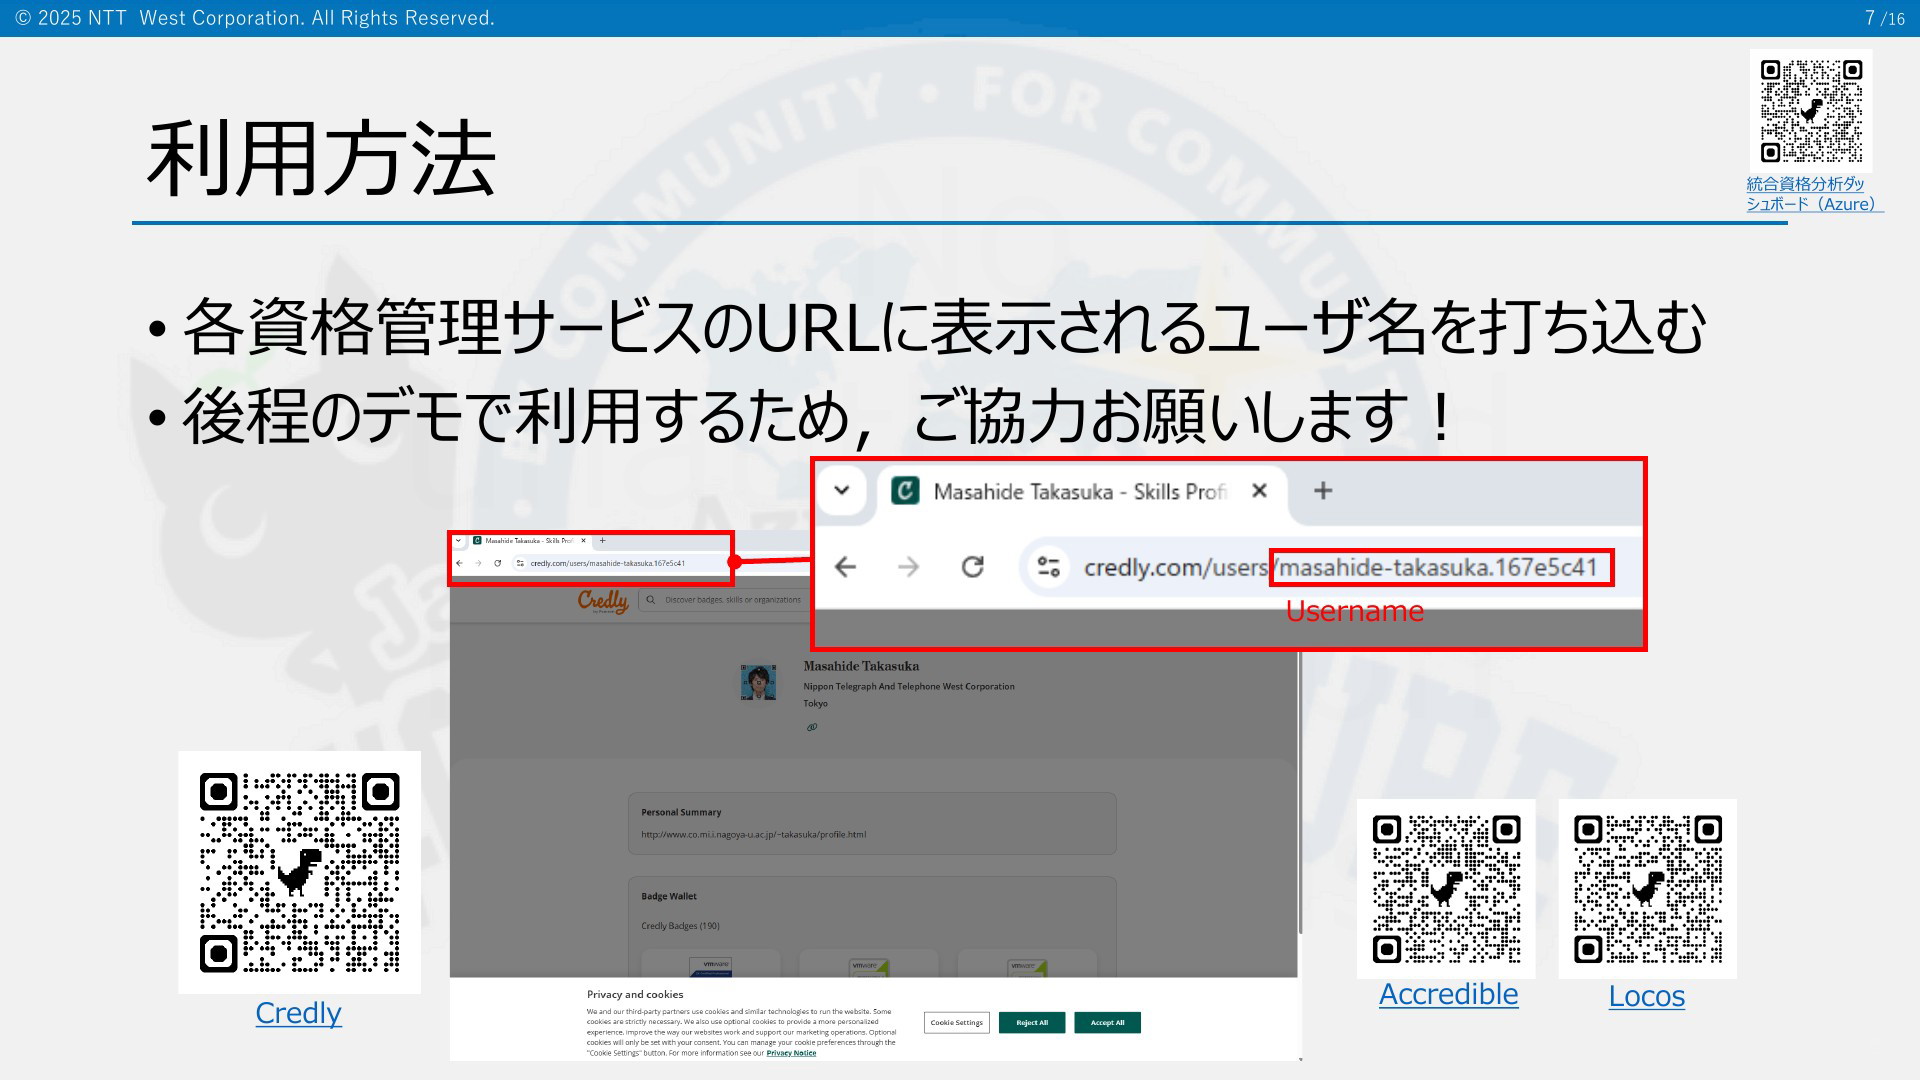Click the site information icon beside credly.com URL
This screenshot has width=1920, height=1080.
coord(1048,567)
